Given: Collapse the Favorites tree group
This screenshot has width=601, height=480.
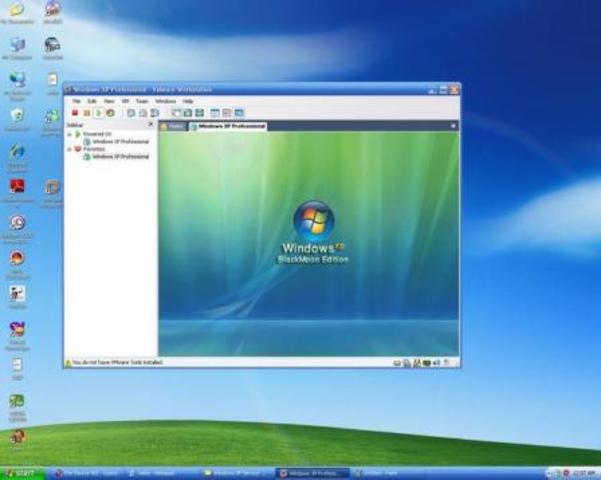Looking at the screenshot, I should coord(69,149).
